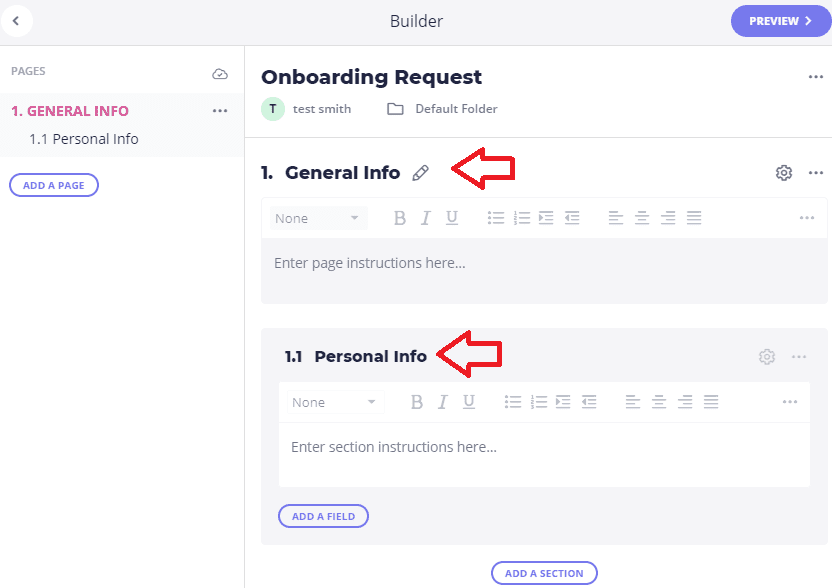Go back using the top-left arrow
This screenshot has width=832, height=588.
16,21
